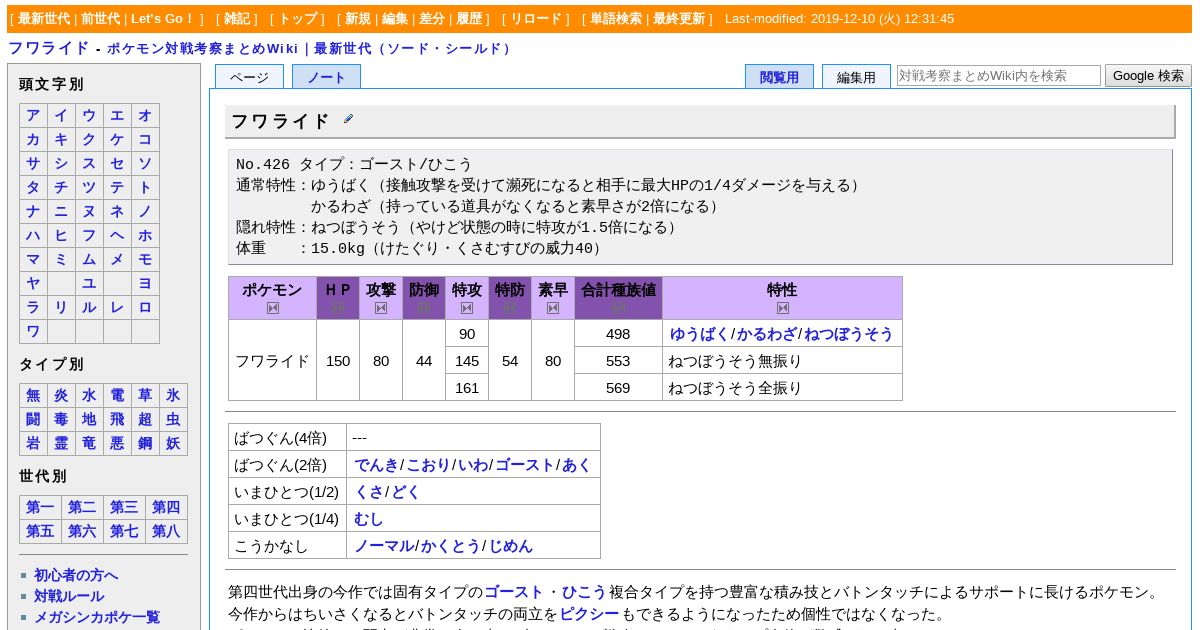Click こおり weakness type link
The height and width of the screenshot is (630, 1200).
428,465
